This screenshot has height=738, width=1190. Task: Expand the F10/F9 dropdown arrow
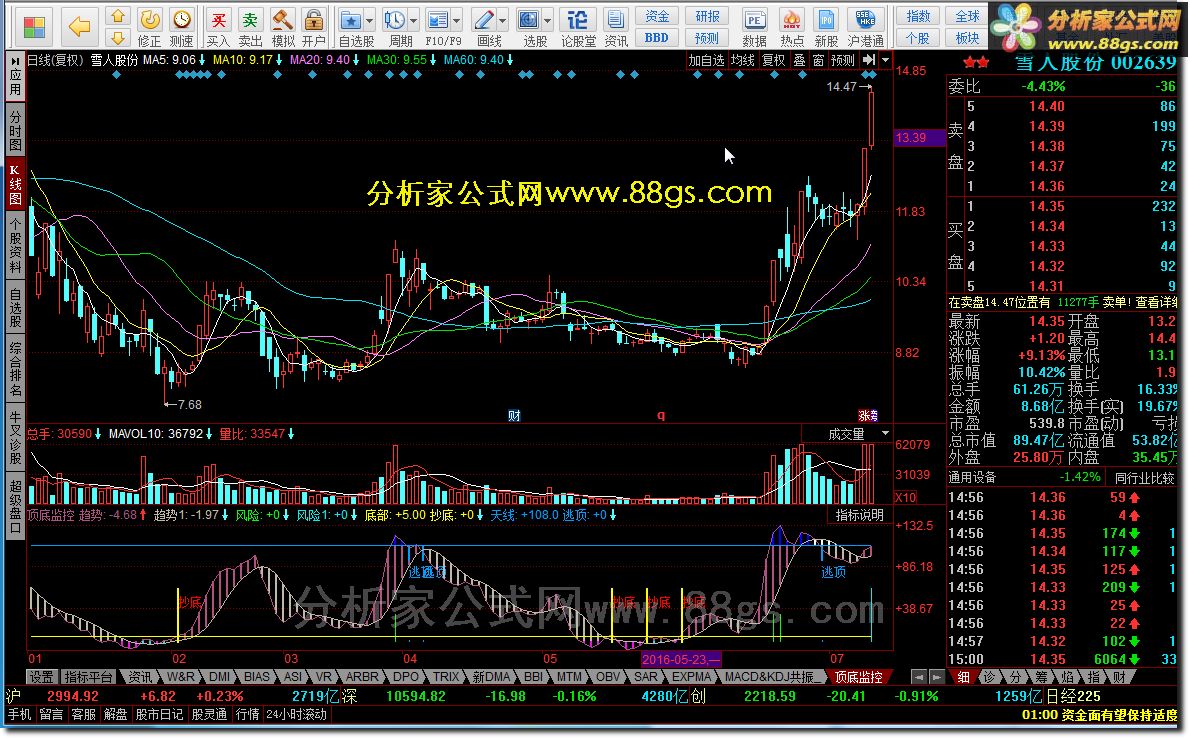[x=458, y=20]
